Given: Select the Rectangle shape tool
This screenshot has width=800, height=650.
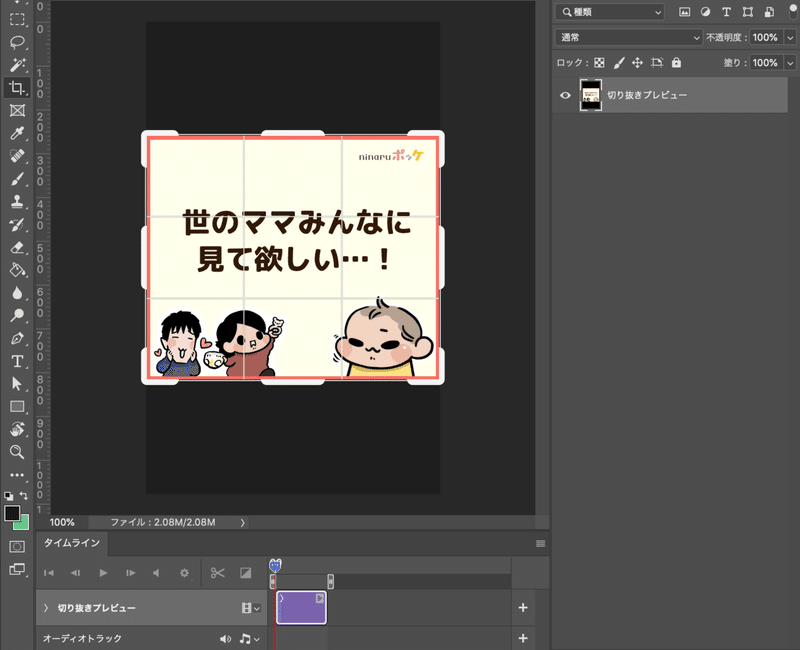Looking at the screenshot, I should (17, 407).
